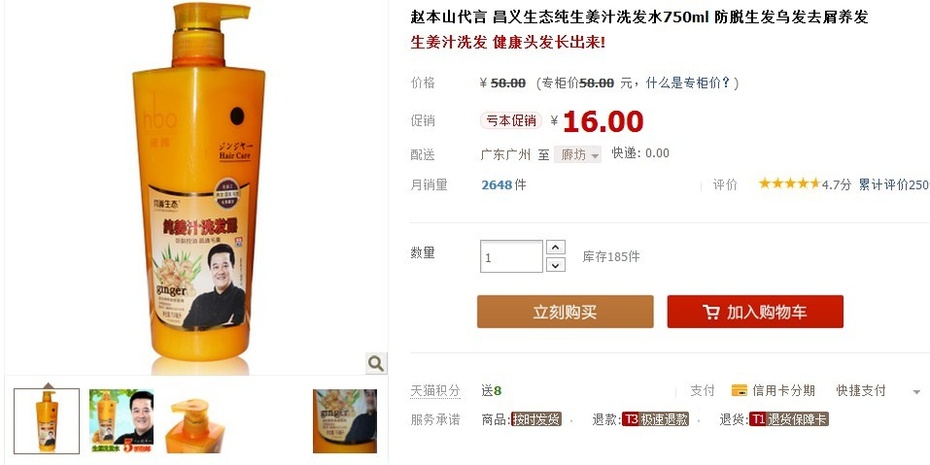Click the shopping cart icon in red button

711,312
